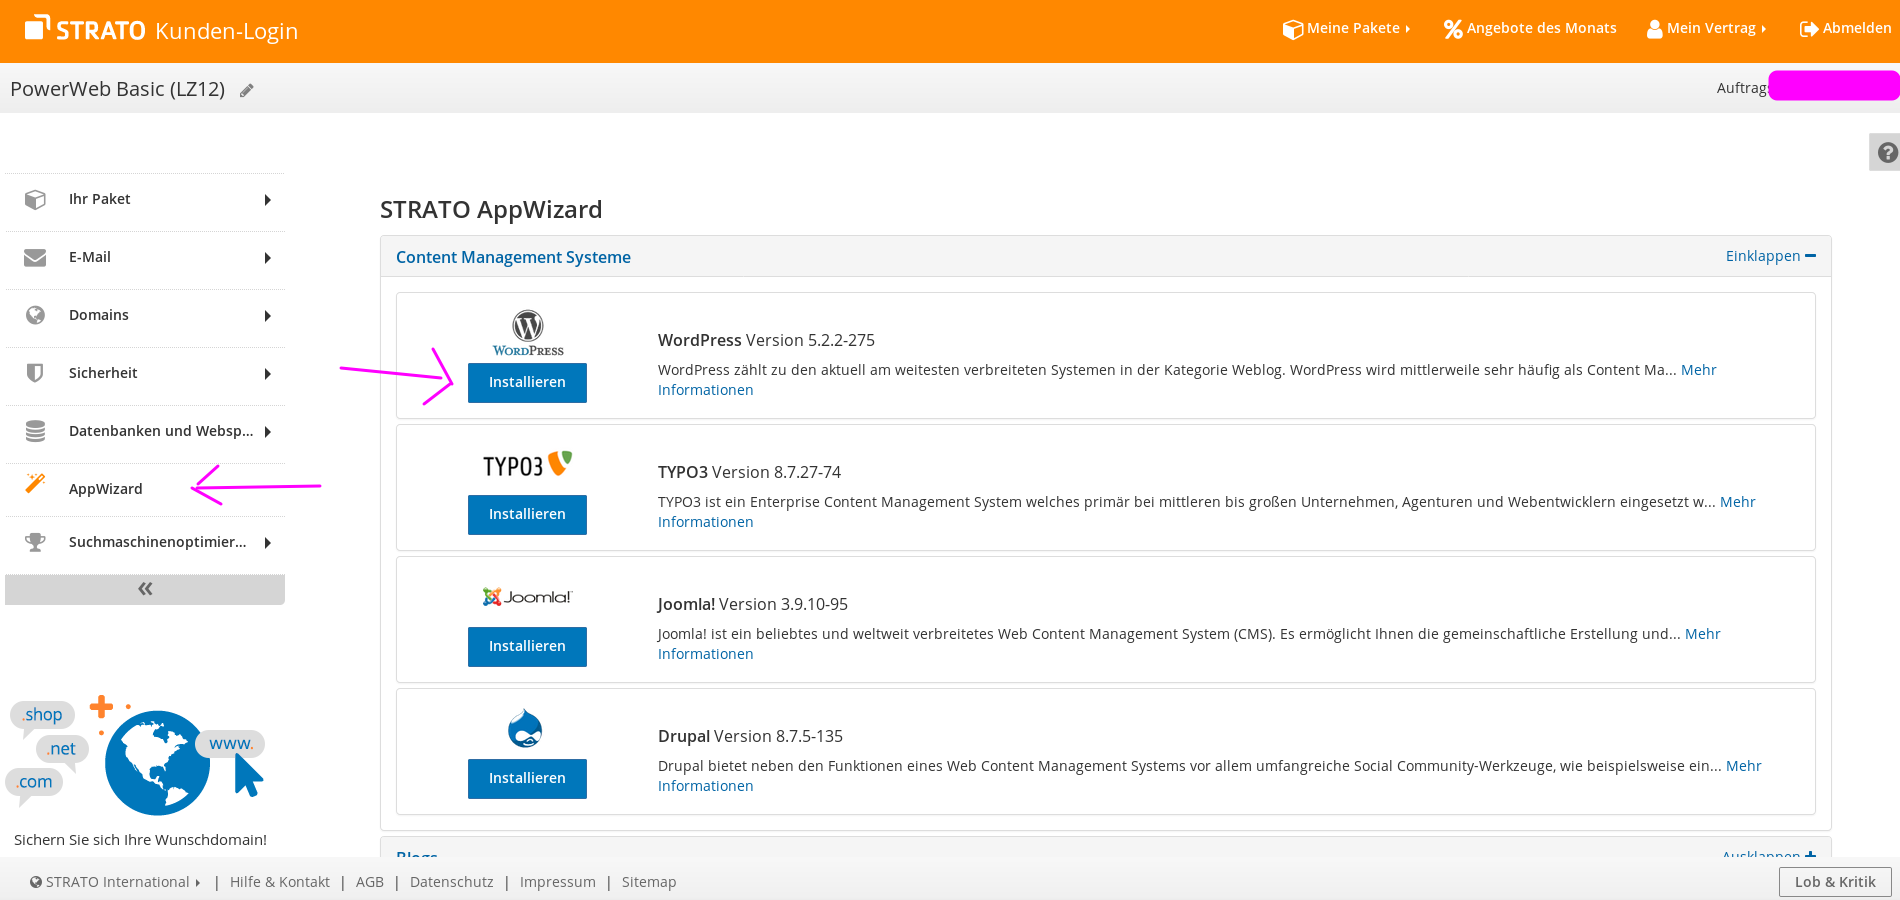Viewport: 1900px width, 900px height.
Task: Open the Sicherheit menu item
Action: point(145,374)
